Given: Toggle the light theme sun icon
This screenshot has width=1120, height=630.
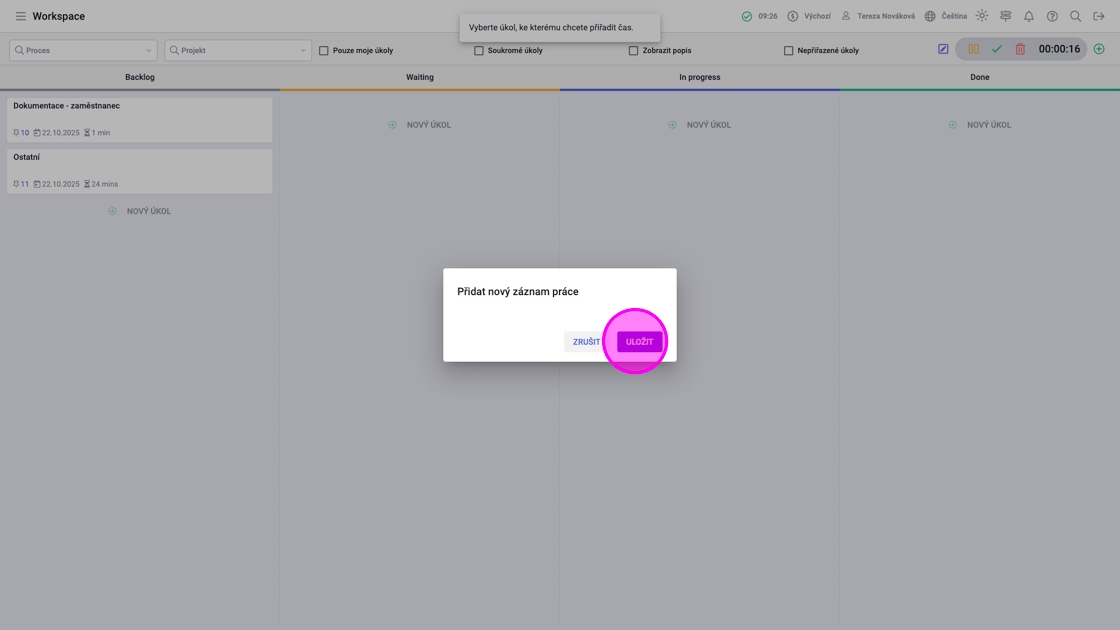Looking at the screenshot, I should click(982, 16).
